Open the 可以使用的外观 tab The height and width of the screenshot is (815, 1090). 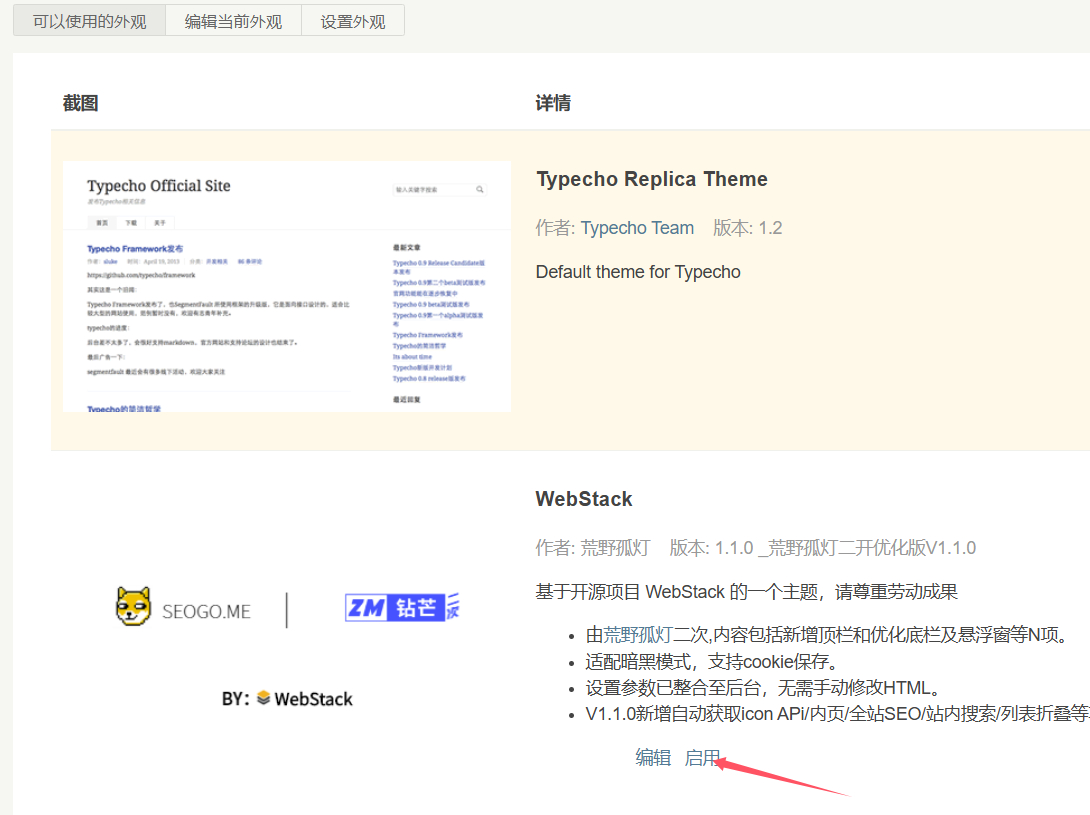90,22
